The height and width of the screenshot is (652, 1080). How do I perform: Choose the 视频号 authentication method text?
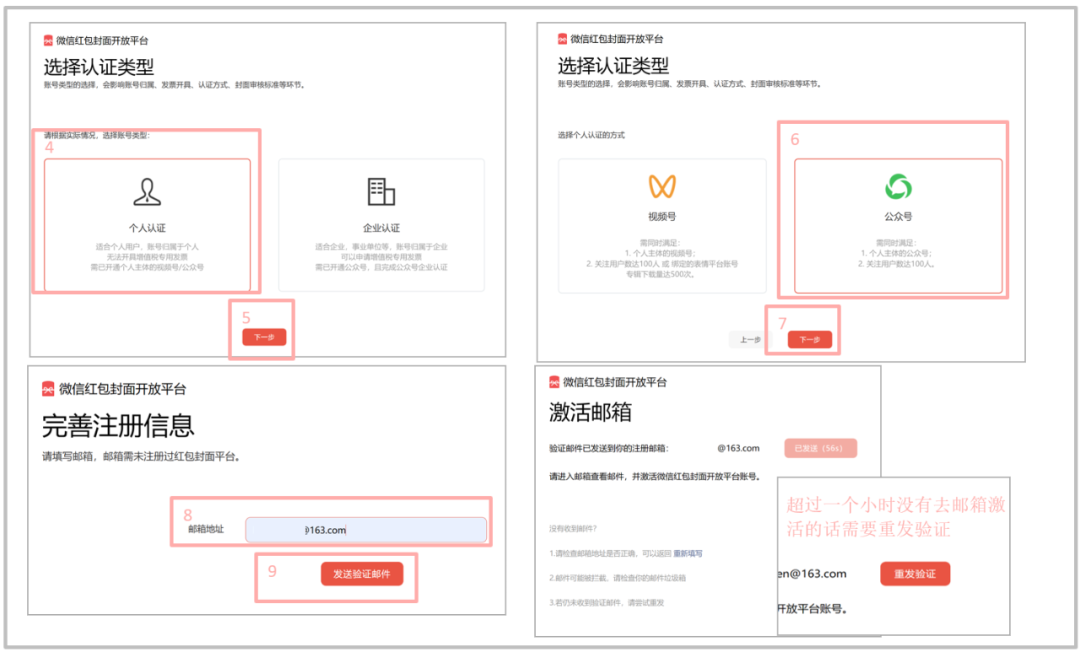pyautogui.click(x=662, y=216)
